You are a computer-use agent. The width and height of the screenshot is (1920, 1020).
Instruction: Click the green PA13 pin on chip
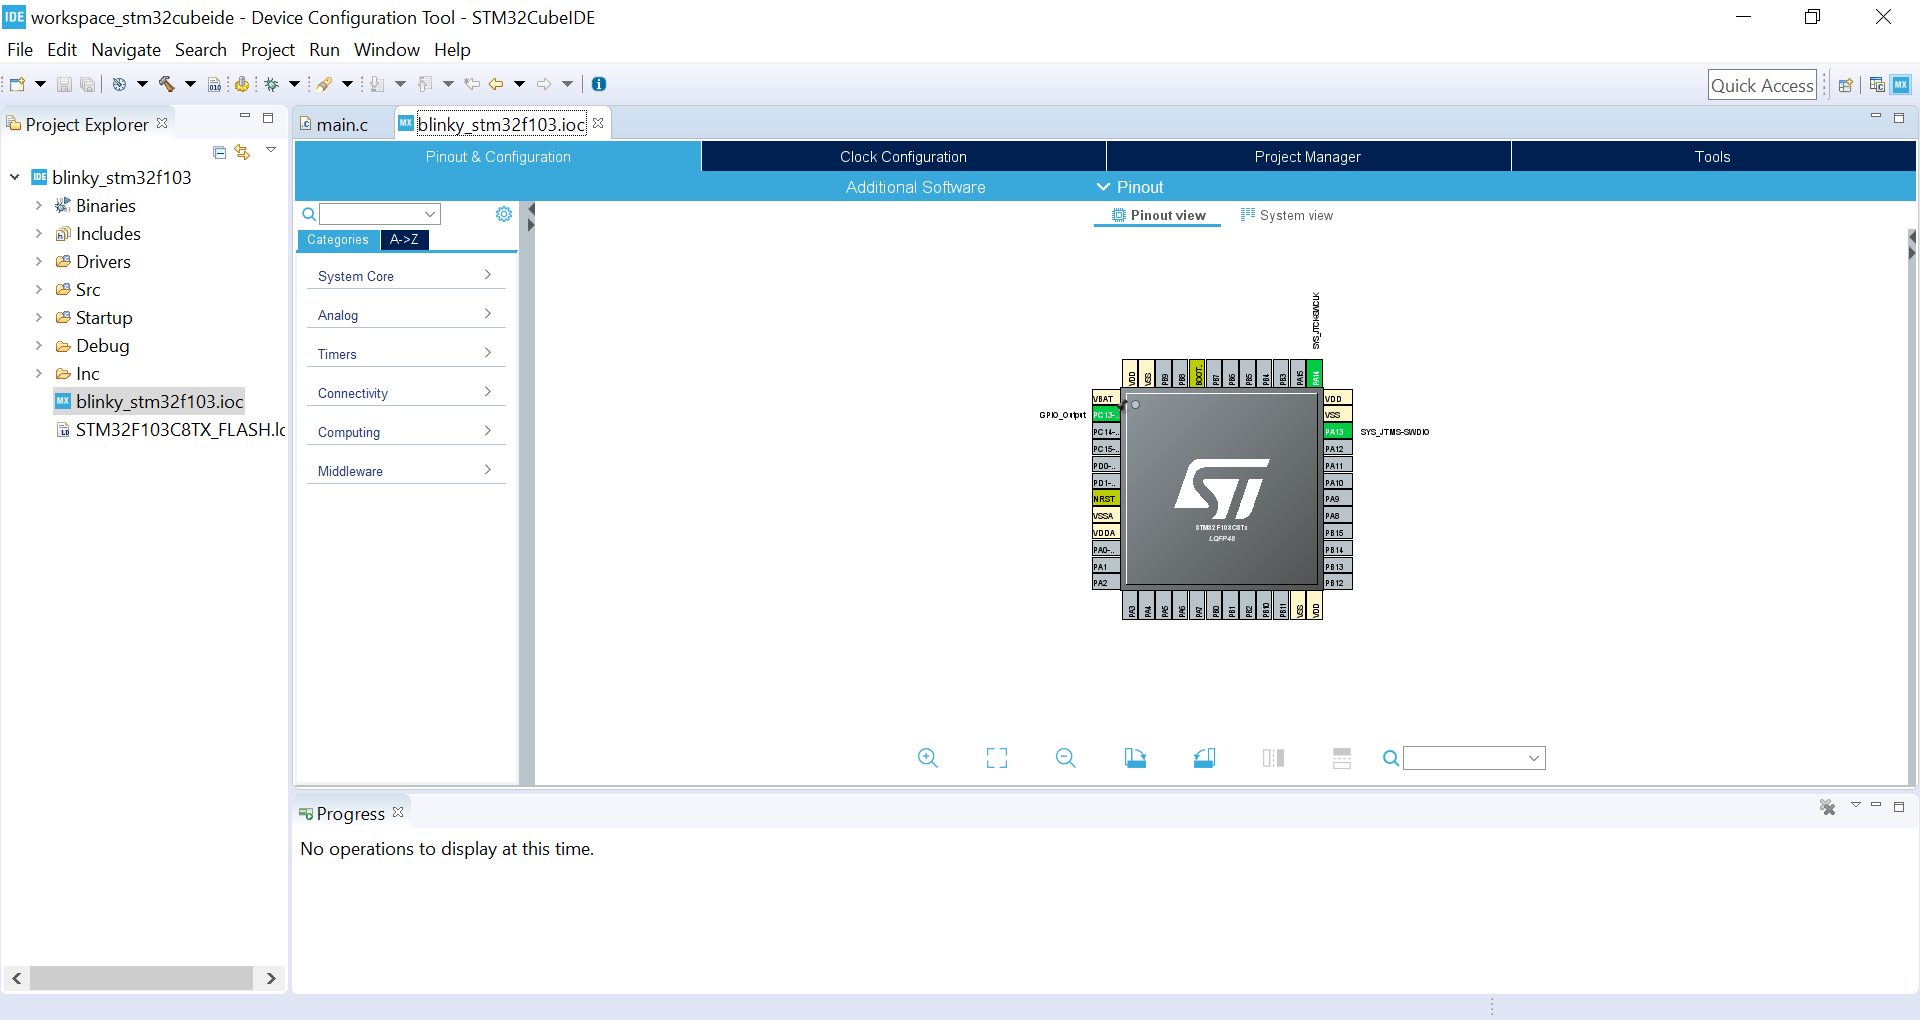click(1337, 432)
